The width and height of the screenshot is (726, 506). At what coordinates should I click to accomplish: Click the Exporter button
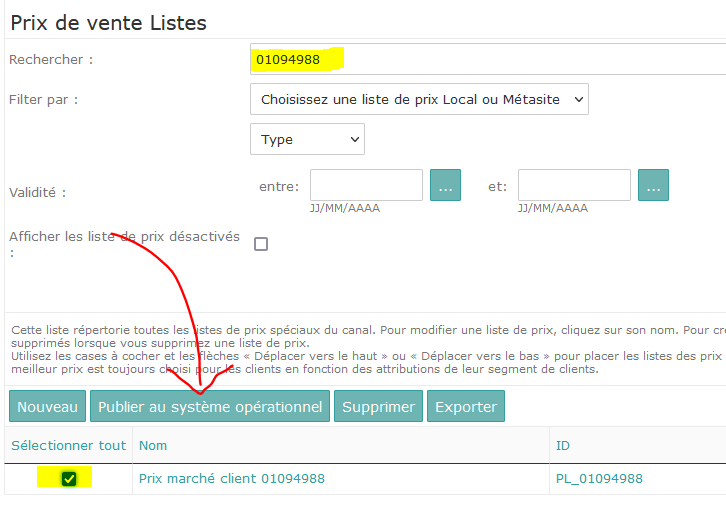pyautogui.click(x=466, y=406)
